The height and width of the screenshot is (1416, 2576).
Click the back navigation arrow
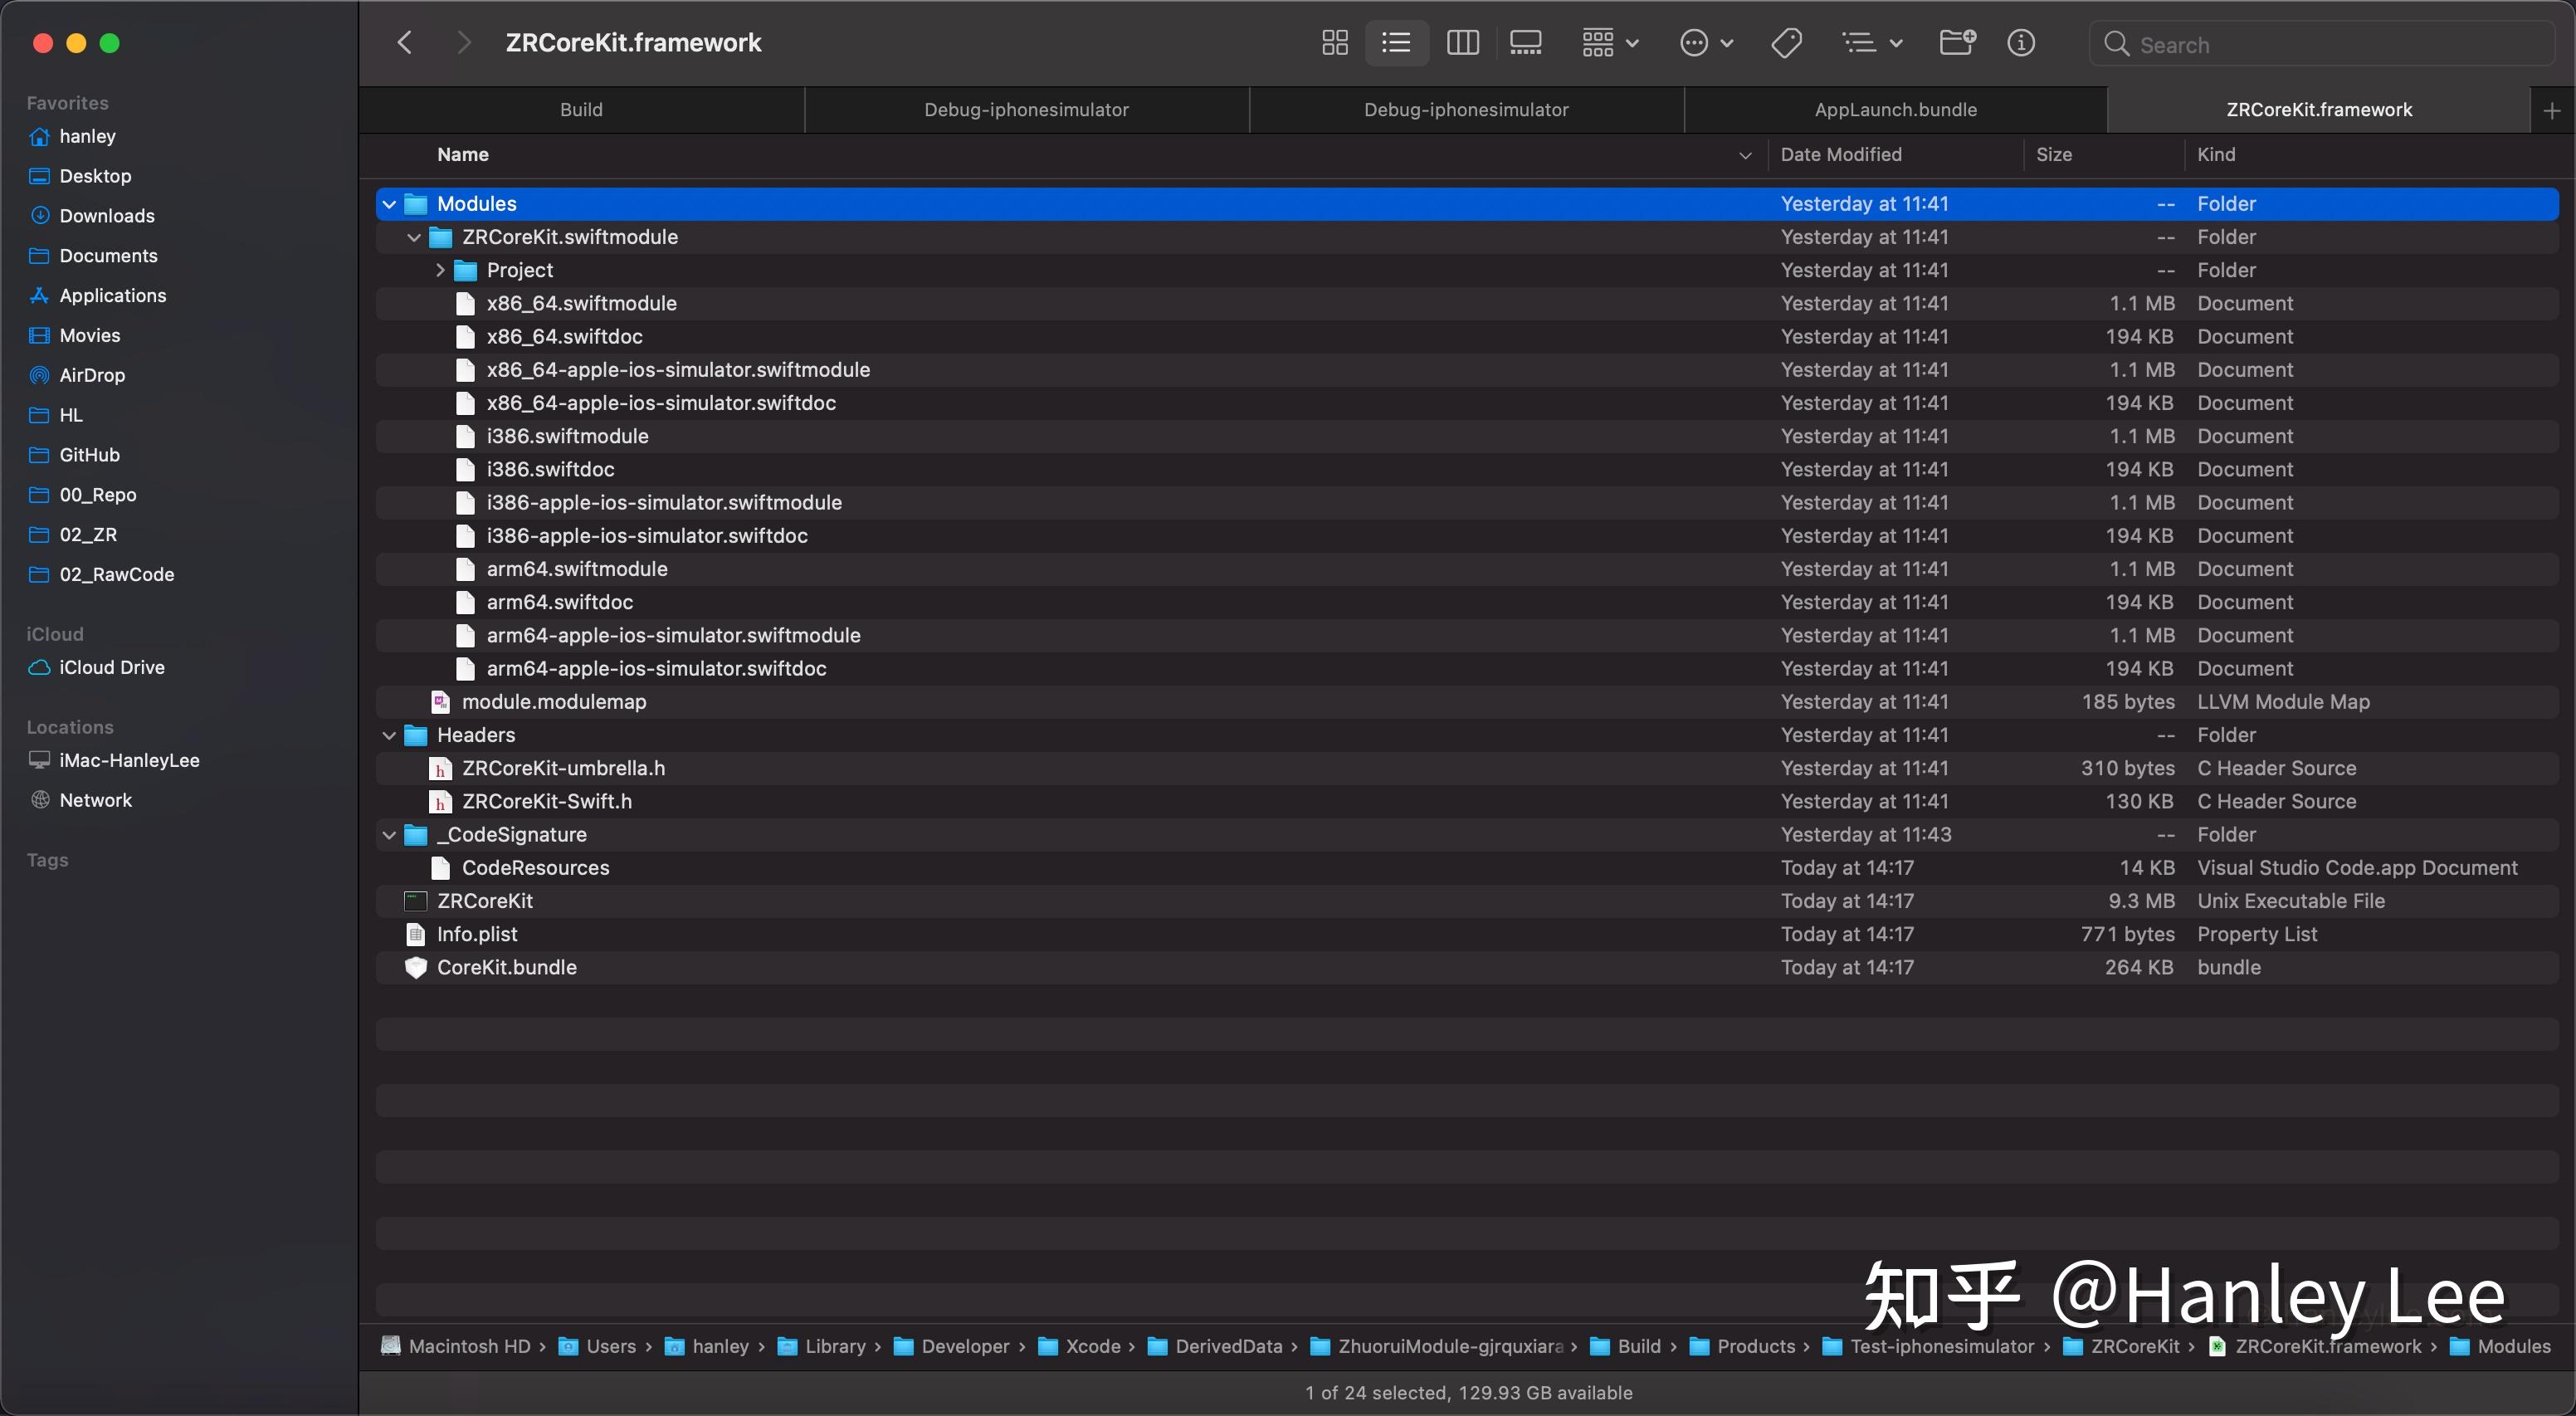(x=405, y=43)
